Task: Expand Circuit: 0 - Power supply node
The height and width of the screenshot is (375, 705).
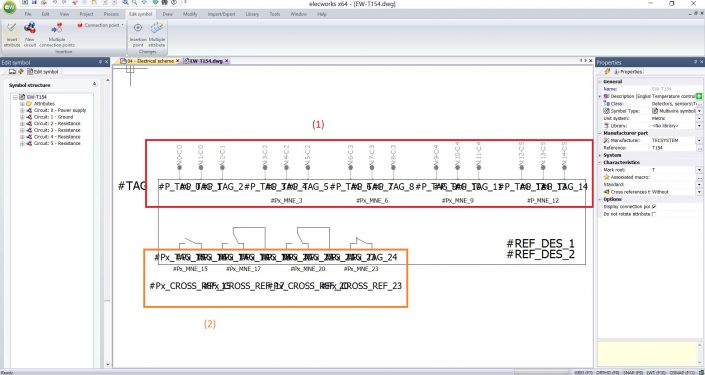Action: (22, 110)
